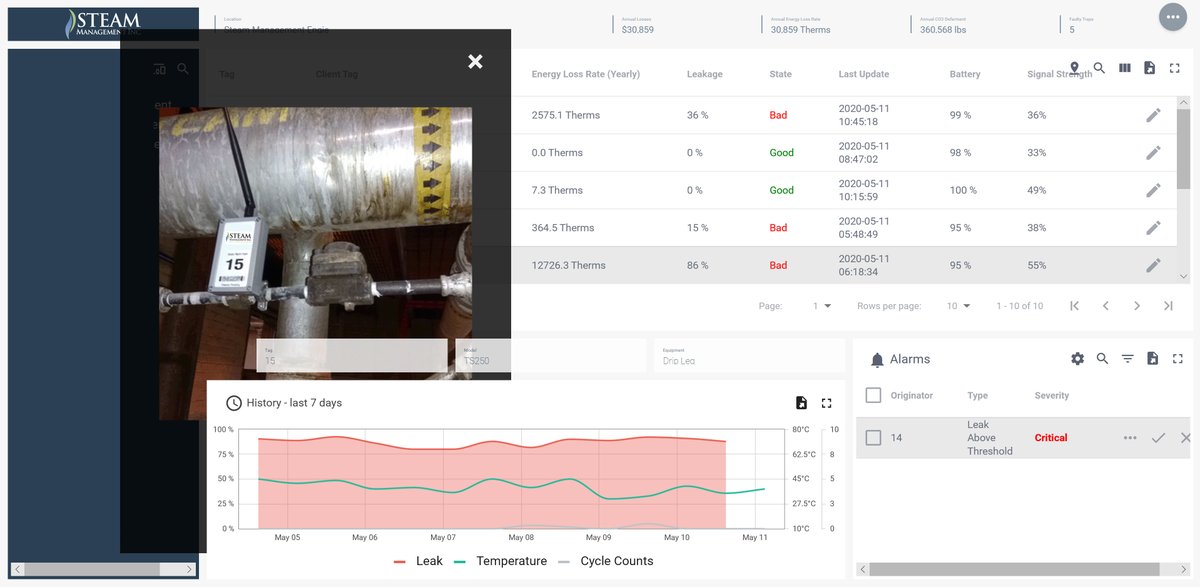This screenshot has width=1200, height=587.
Task: Check the checkbox for alarm 14
Action: [x=872, y=437]
